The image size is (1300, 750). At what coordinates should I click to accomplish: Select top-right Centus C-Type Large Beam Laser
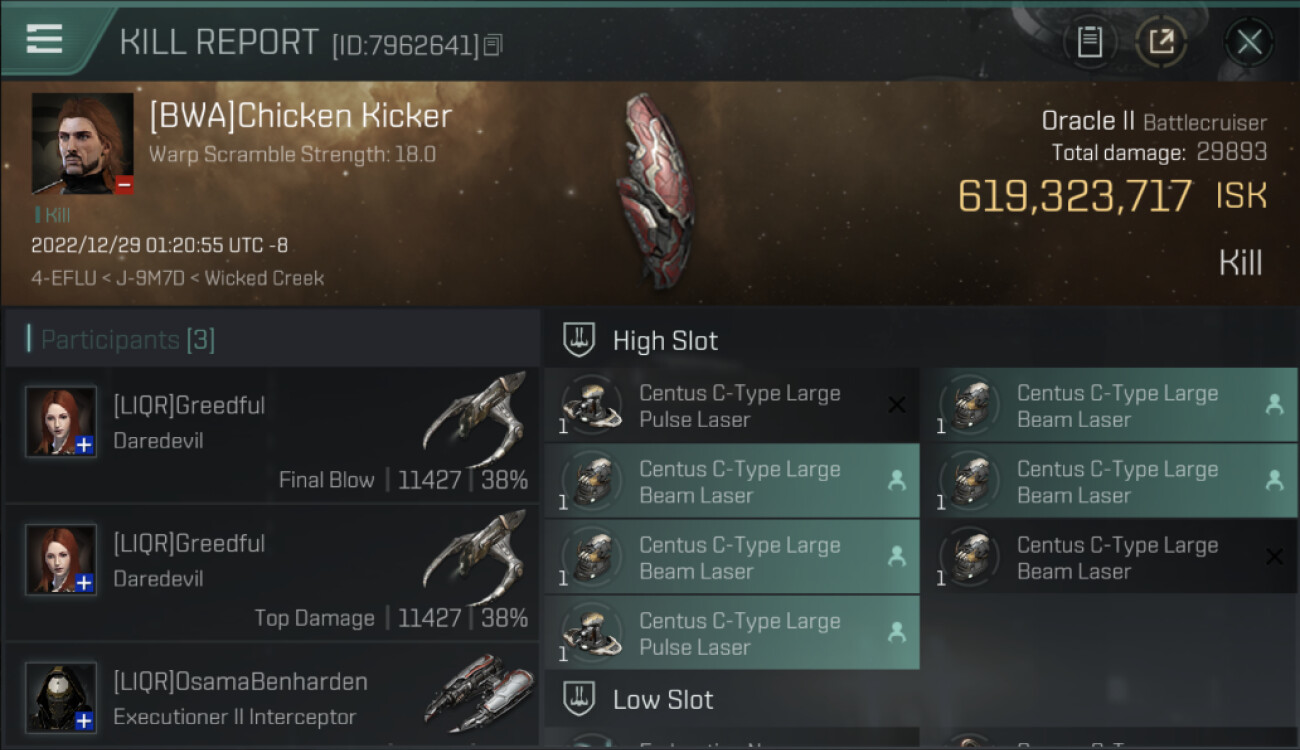(1109, 406)
